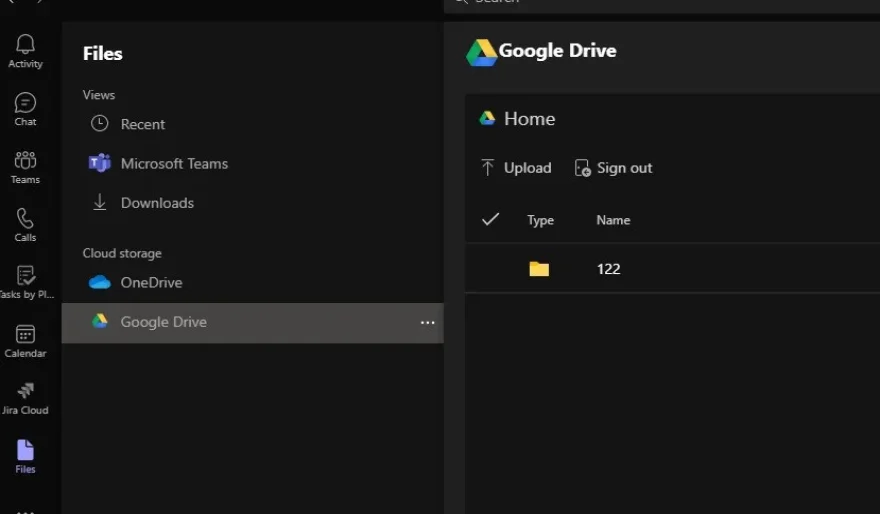Open the Tasks by Planner app
The height and width of the screenshot is (514, 880).
tap(25, 282)
